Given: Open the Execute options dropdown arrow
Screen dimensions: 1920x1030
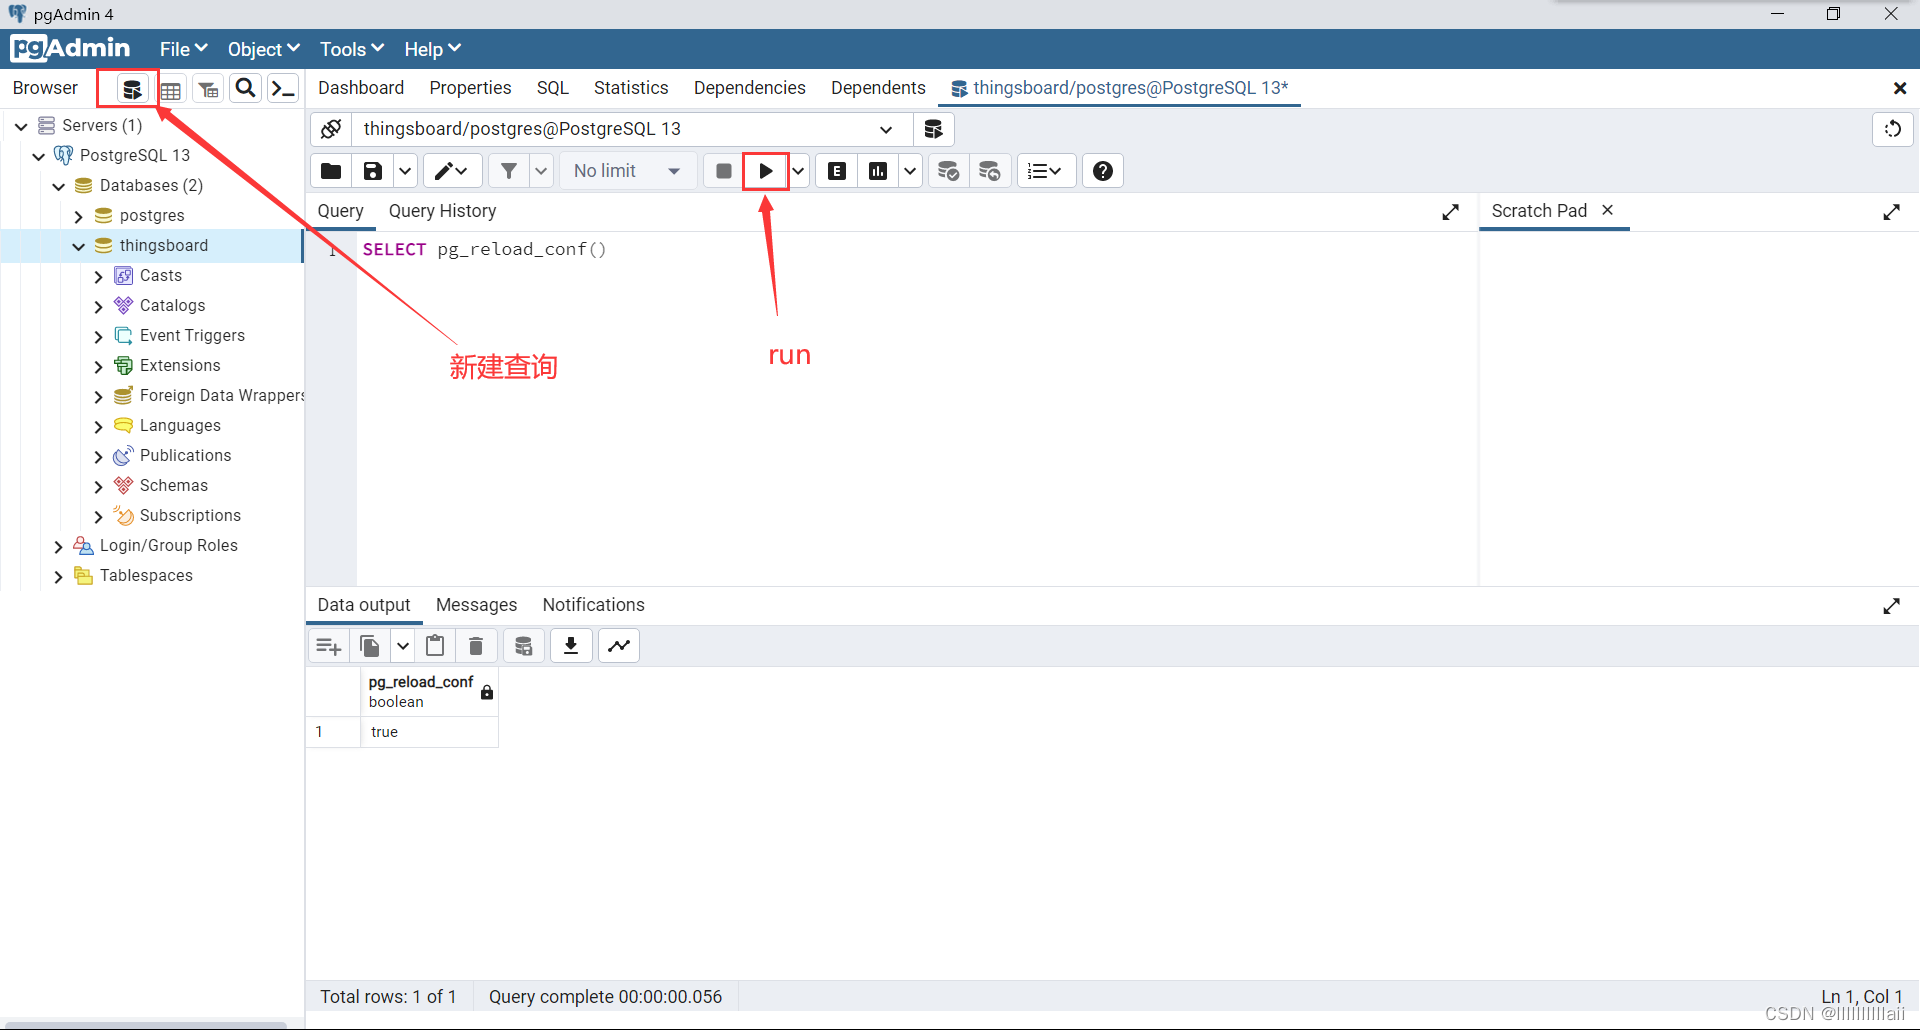Looking at the screenshot, I should click(x=798, y=171).
